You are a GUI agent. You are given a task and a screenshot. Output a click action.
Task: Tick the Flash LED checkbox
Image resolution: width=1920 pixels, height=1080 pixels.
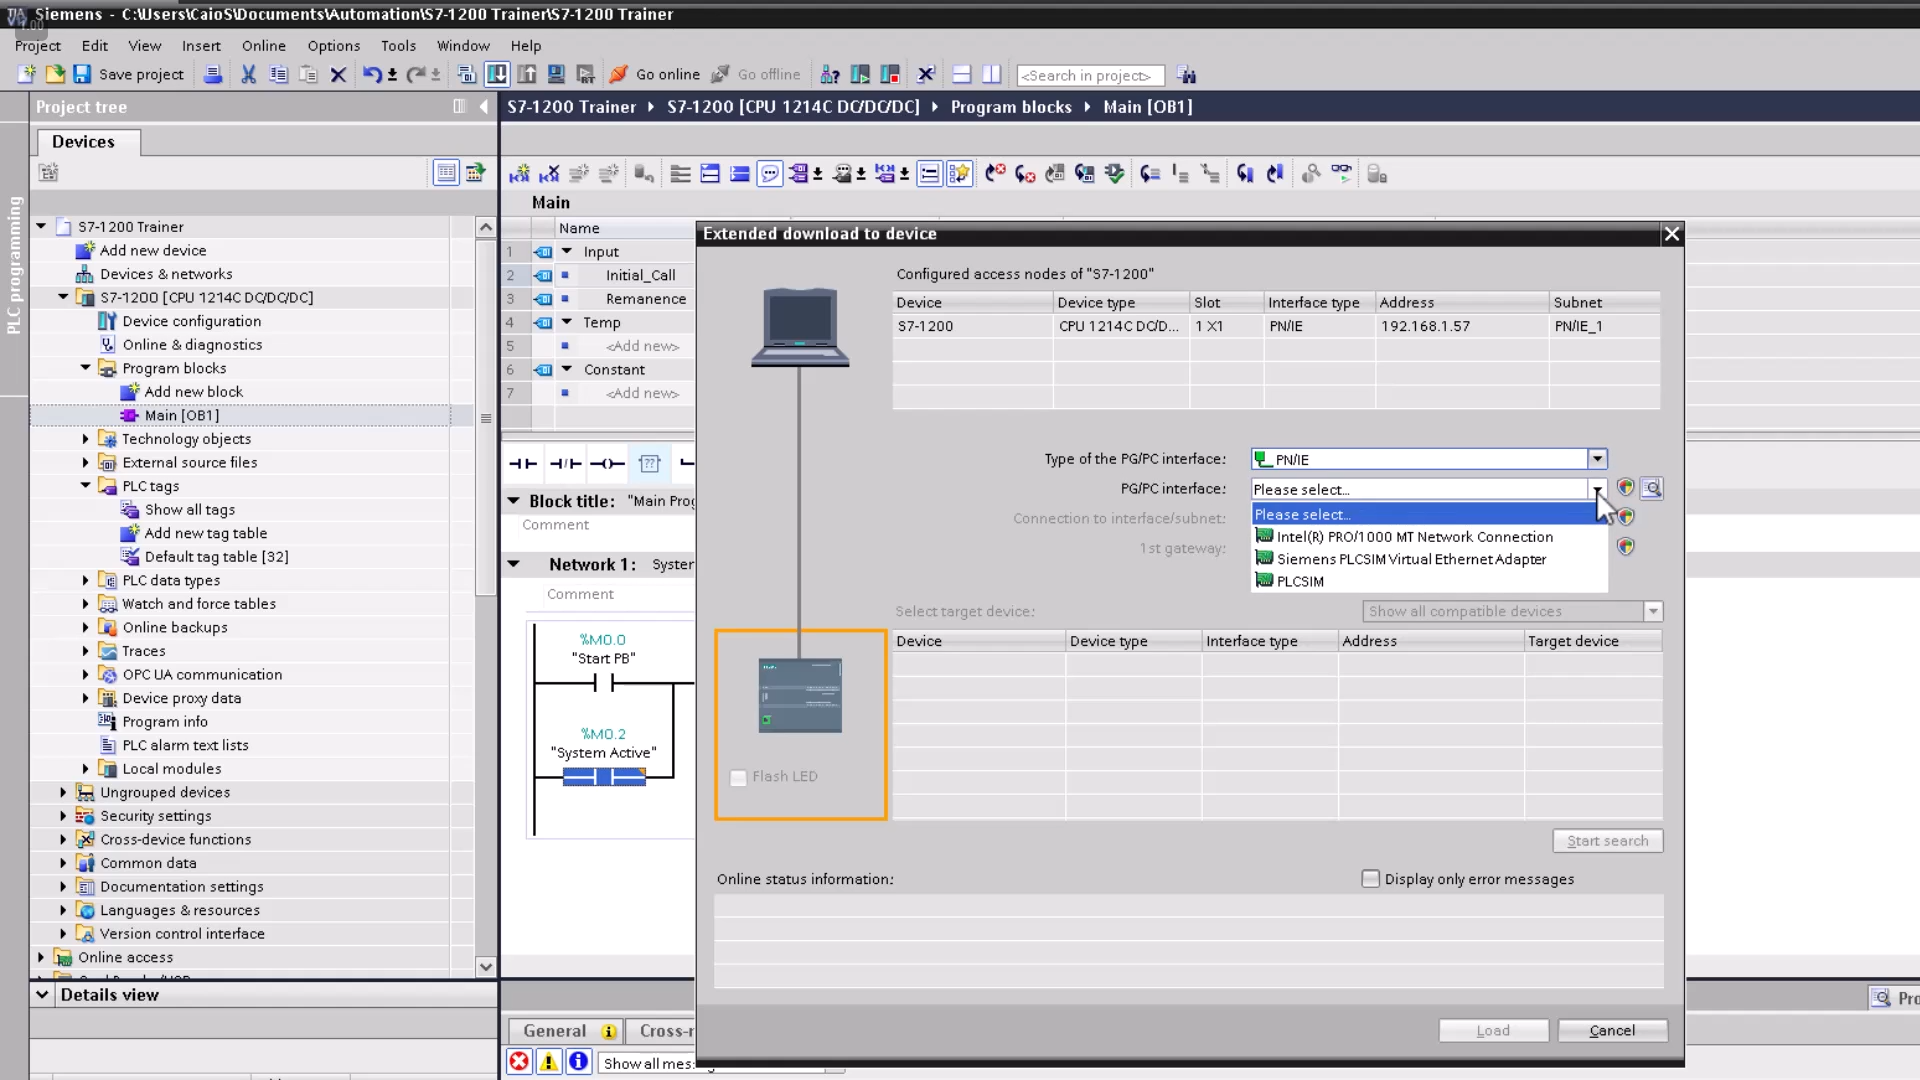coord(738,777)
